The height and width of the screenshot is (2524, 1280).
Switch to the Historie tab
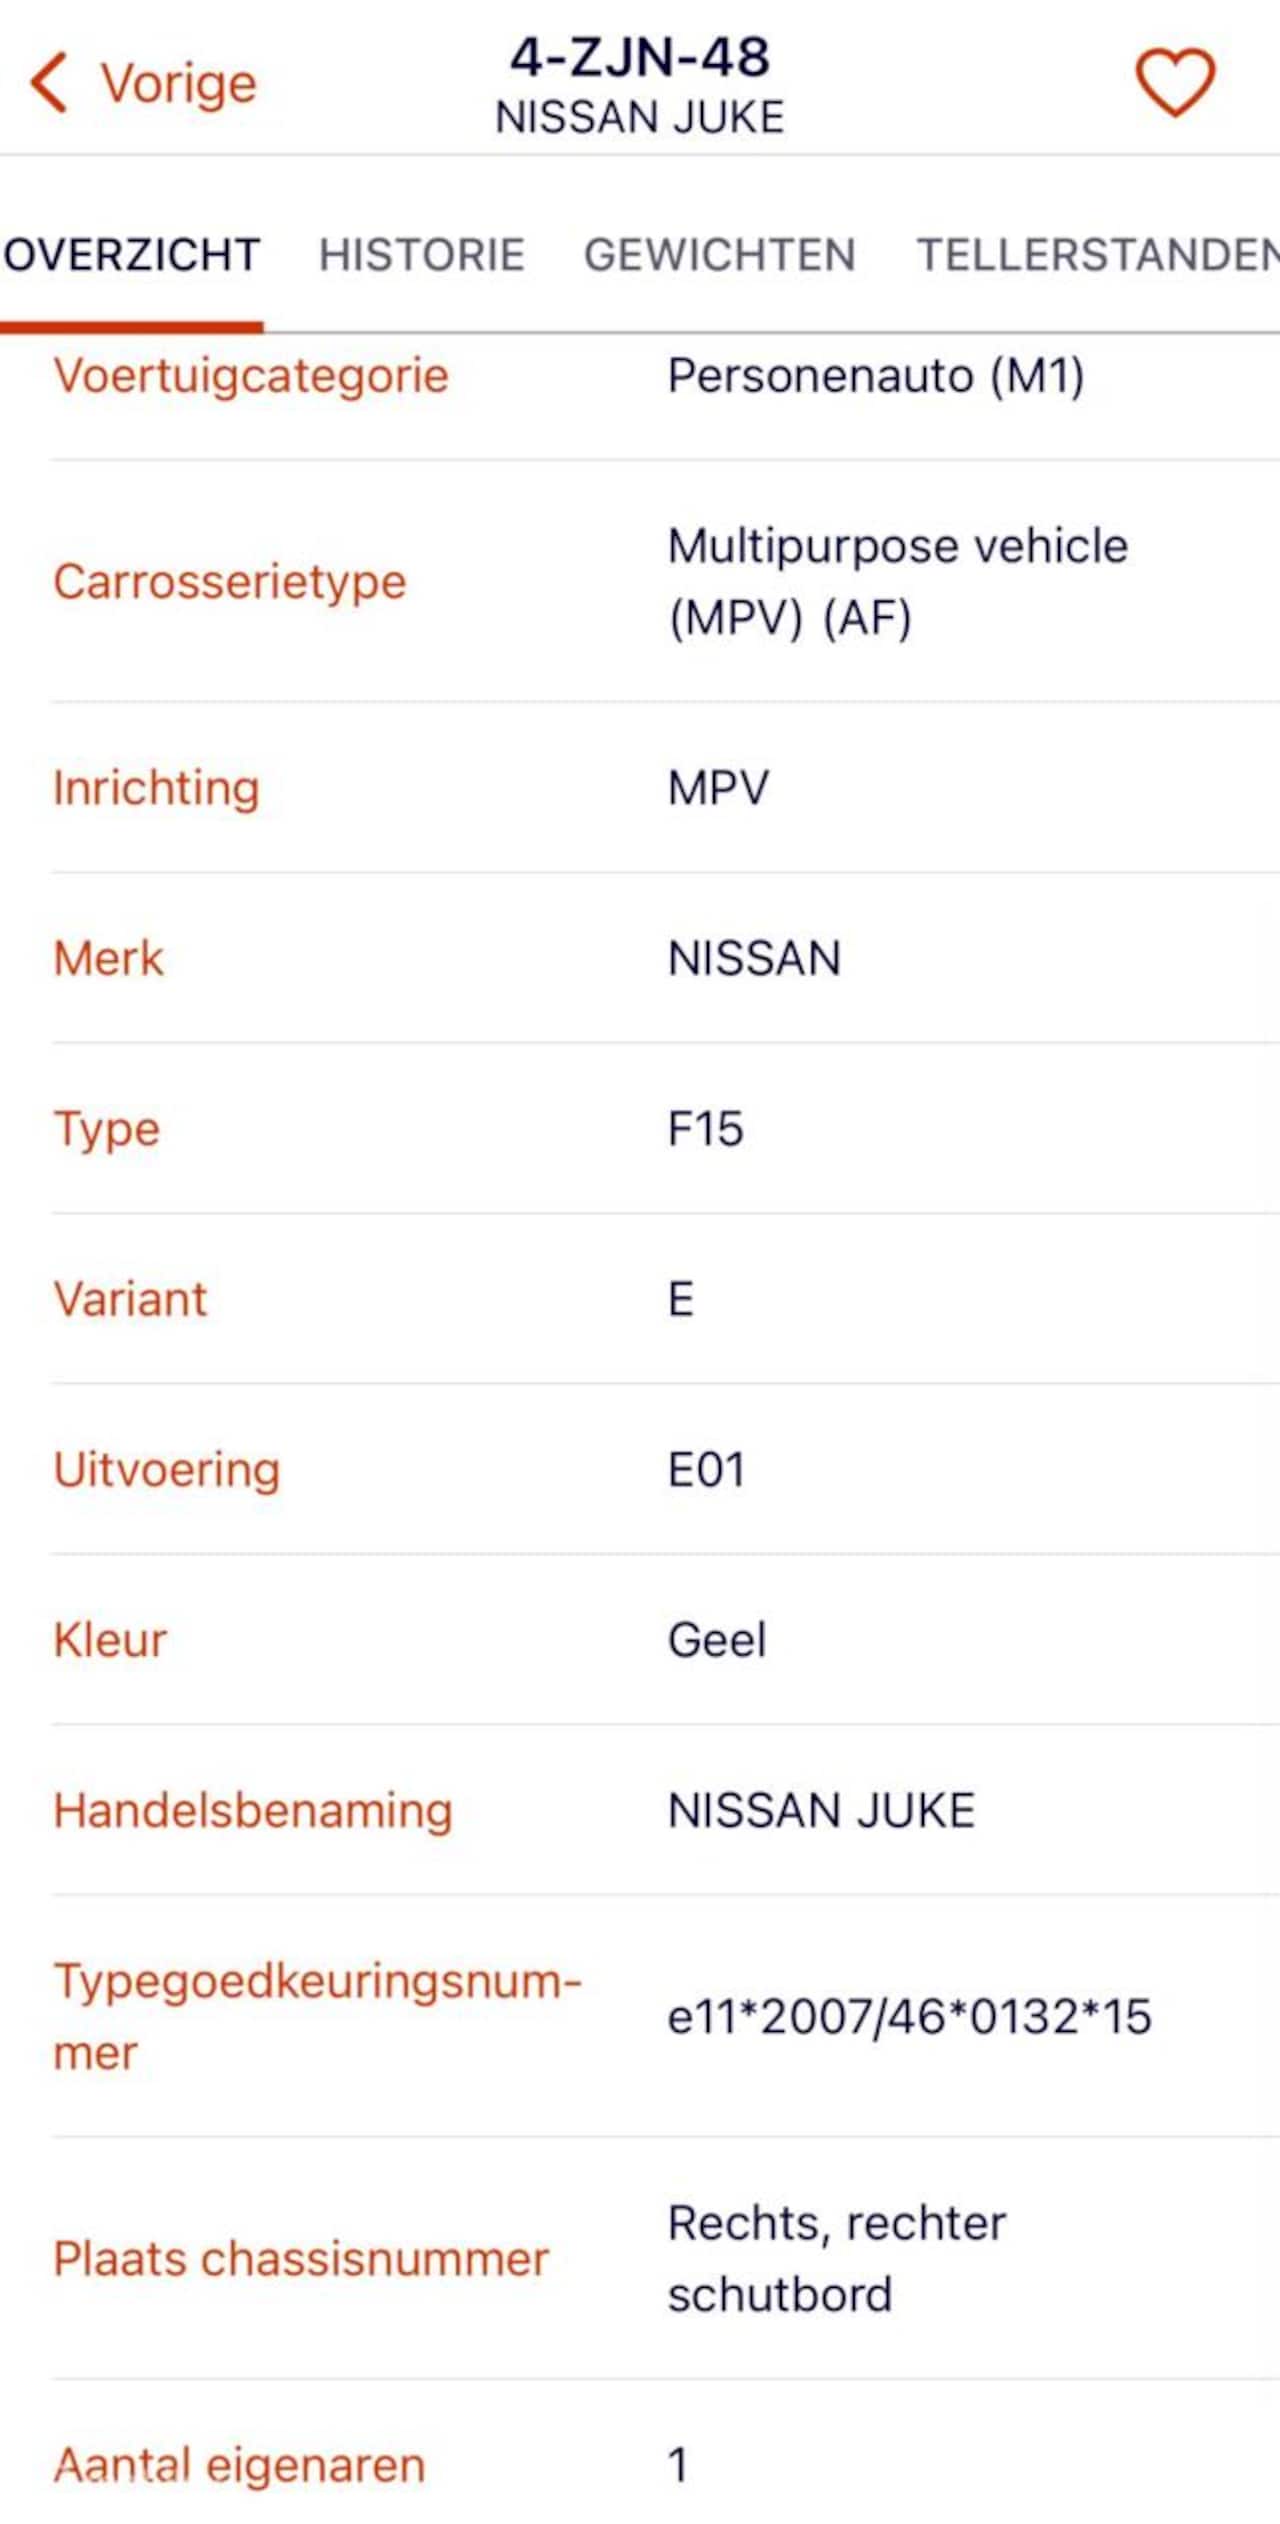[421, 255]
